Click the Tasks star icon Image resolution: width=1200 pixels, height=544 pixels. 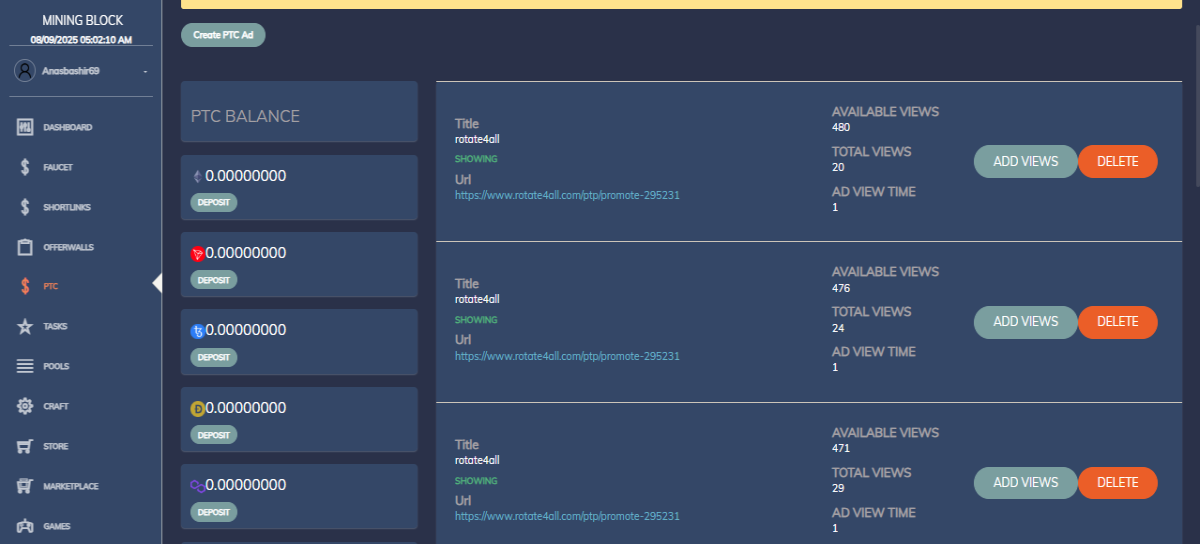coord(25,327)
